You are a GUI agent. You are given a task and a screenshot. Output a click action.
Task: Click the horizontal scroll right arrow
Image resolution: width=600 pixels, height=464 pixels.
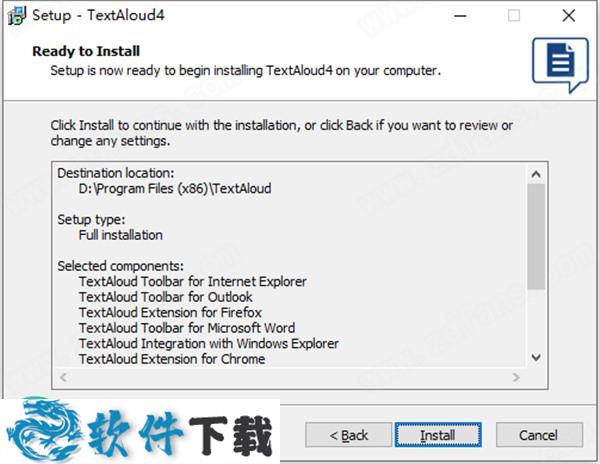(516, 378)
